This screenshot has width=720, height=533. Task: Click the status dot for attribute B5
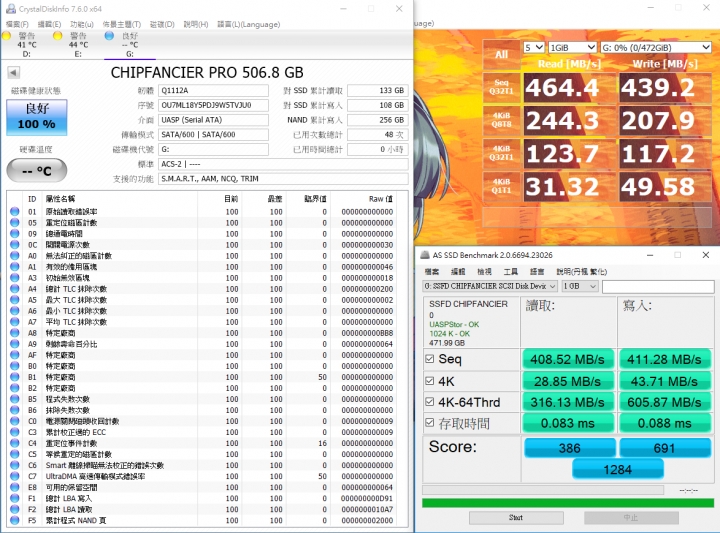[15, 399]
